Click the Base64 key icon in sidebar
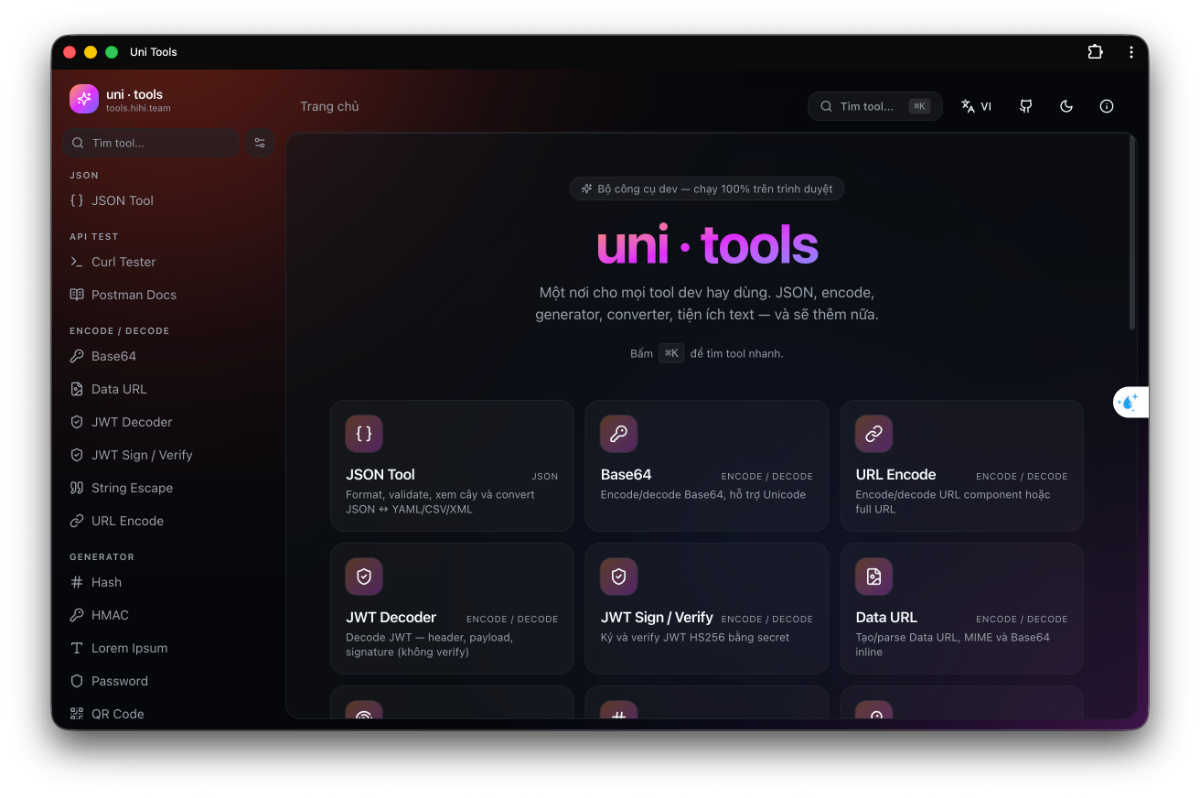Image resolution: width=1200 pixels, height=798 pixels. coord(77,356)
